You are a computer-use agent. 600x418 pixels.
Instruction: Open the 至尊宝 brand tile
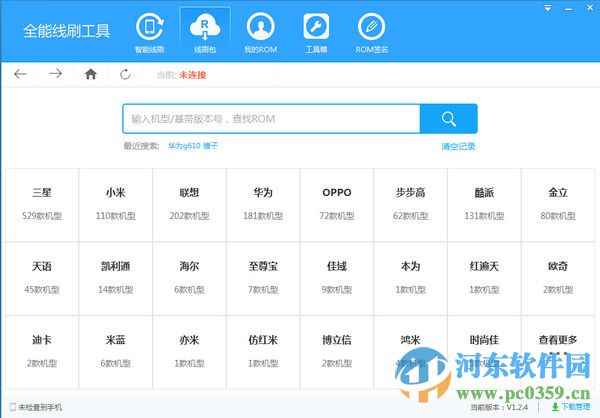click(x=263, y=279)
